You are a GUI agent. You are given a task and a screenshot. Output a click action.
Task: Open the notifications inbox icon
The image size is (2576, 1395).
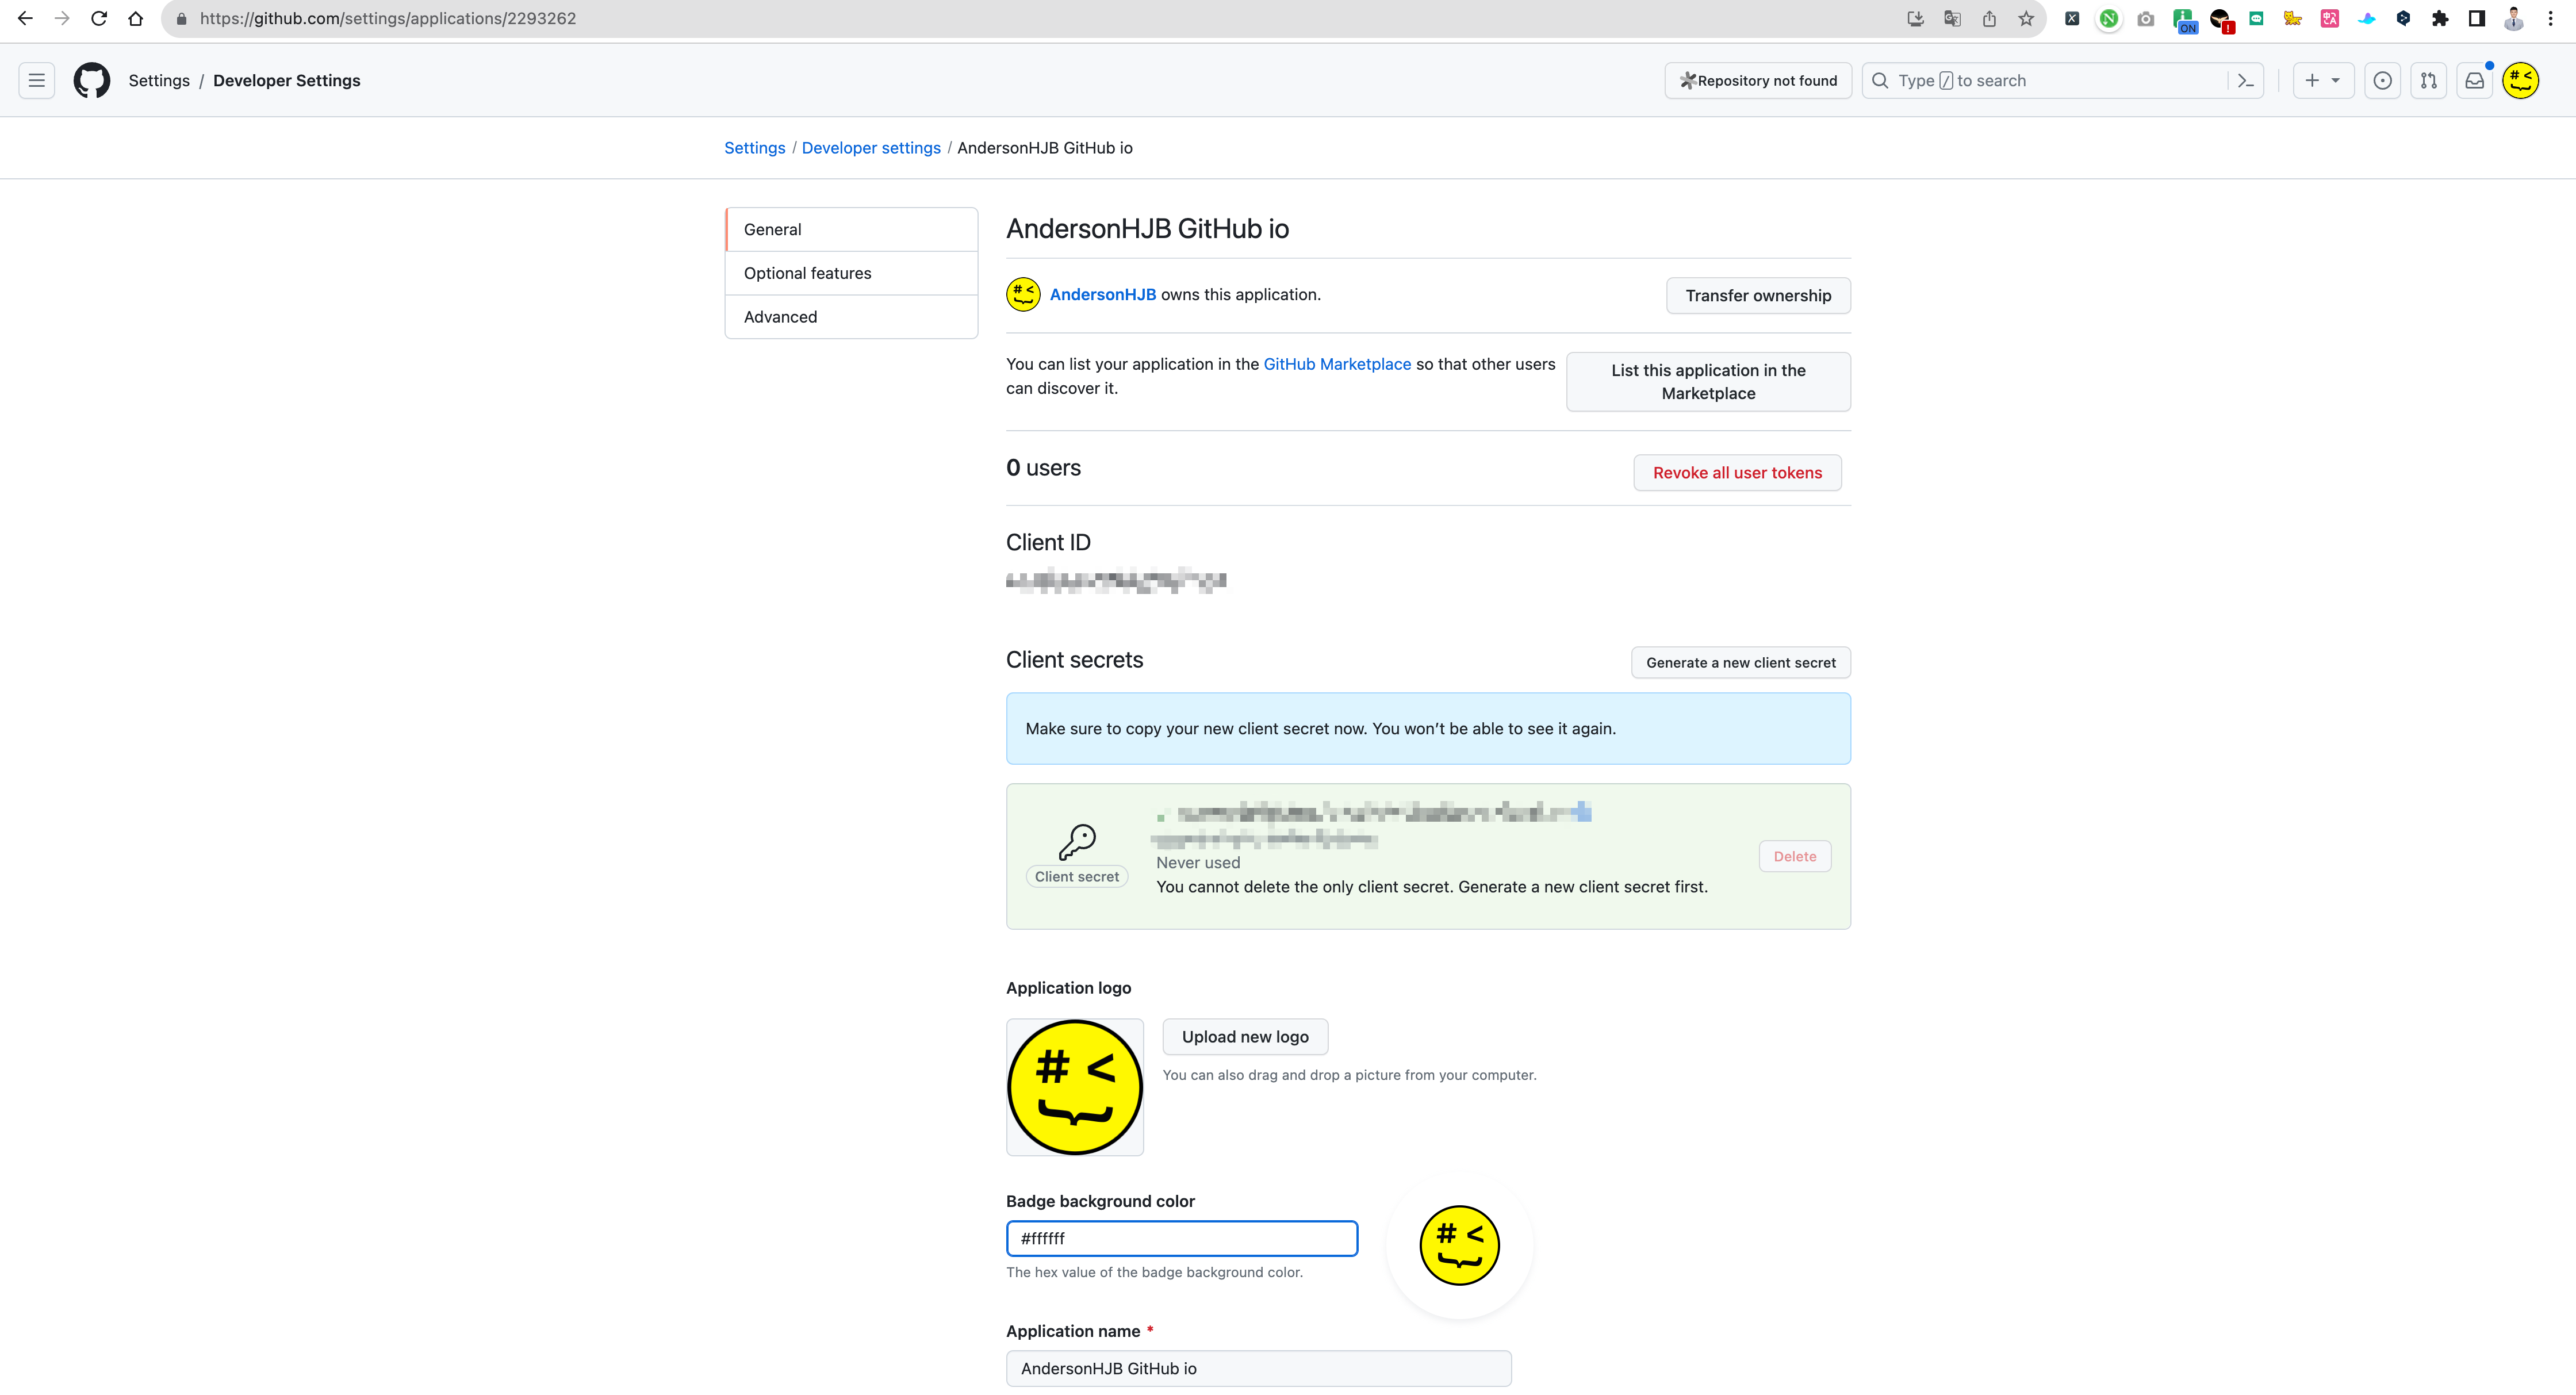[2475, 80]
